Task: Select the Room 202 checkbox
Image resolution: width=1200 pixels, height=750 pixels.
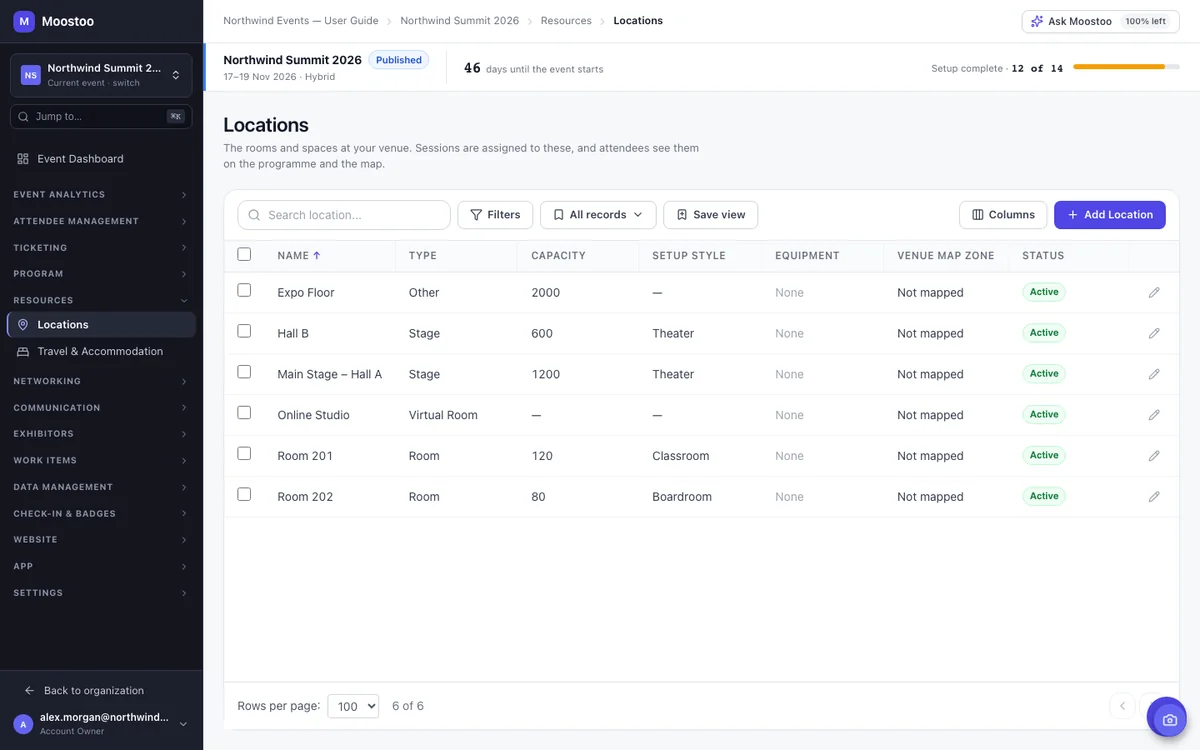Action: pos(244,494)
